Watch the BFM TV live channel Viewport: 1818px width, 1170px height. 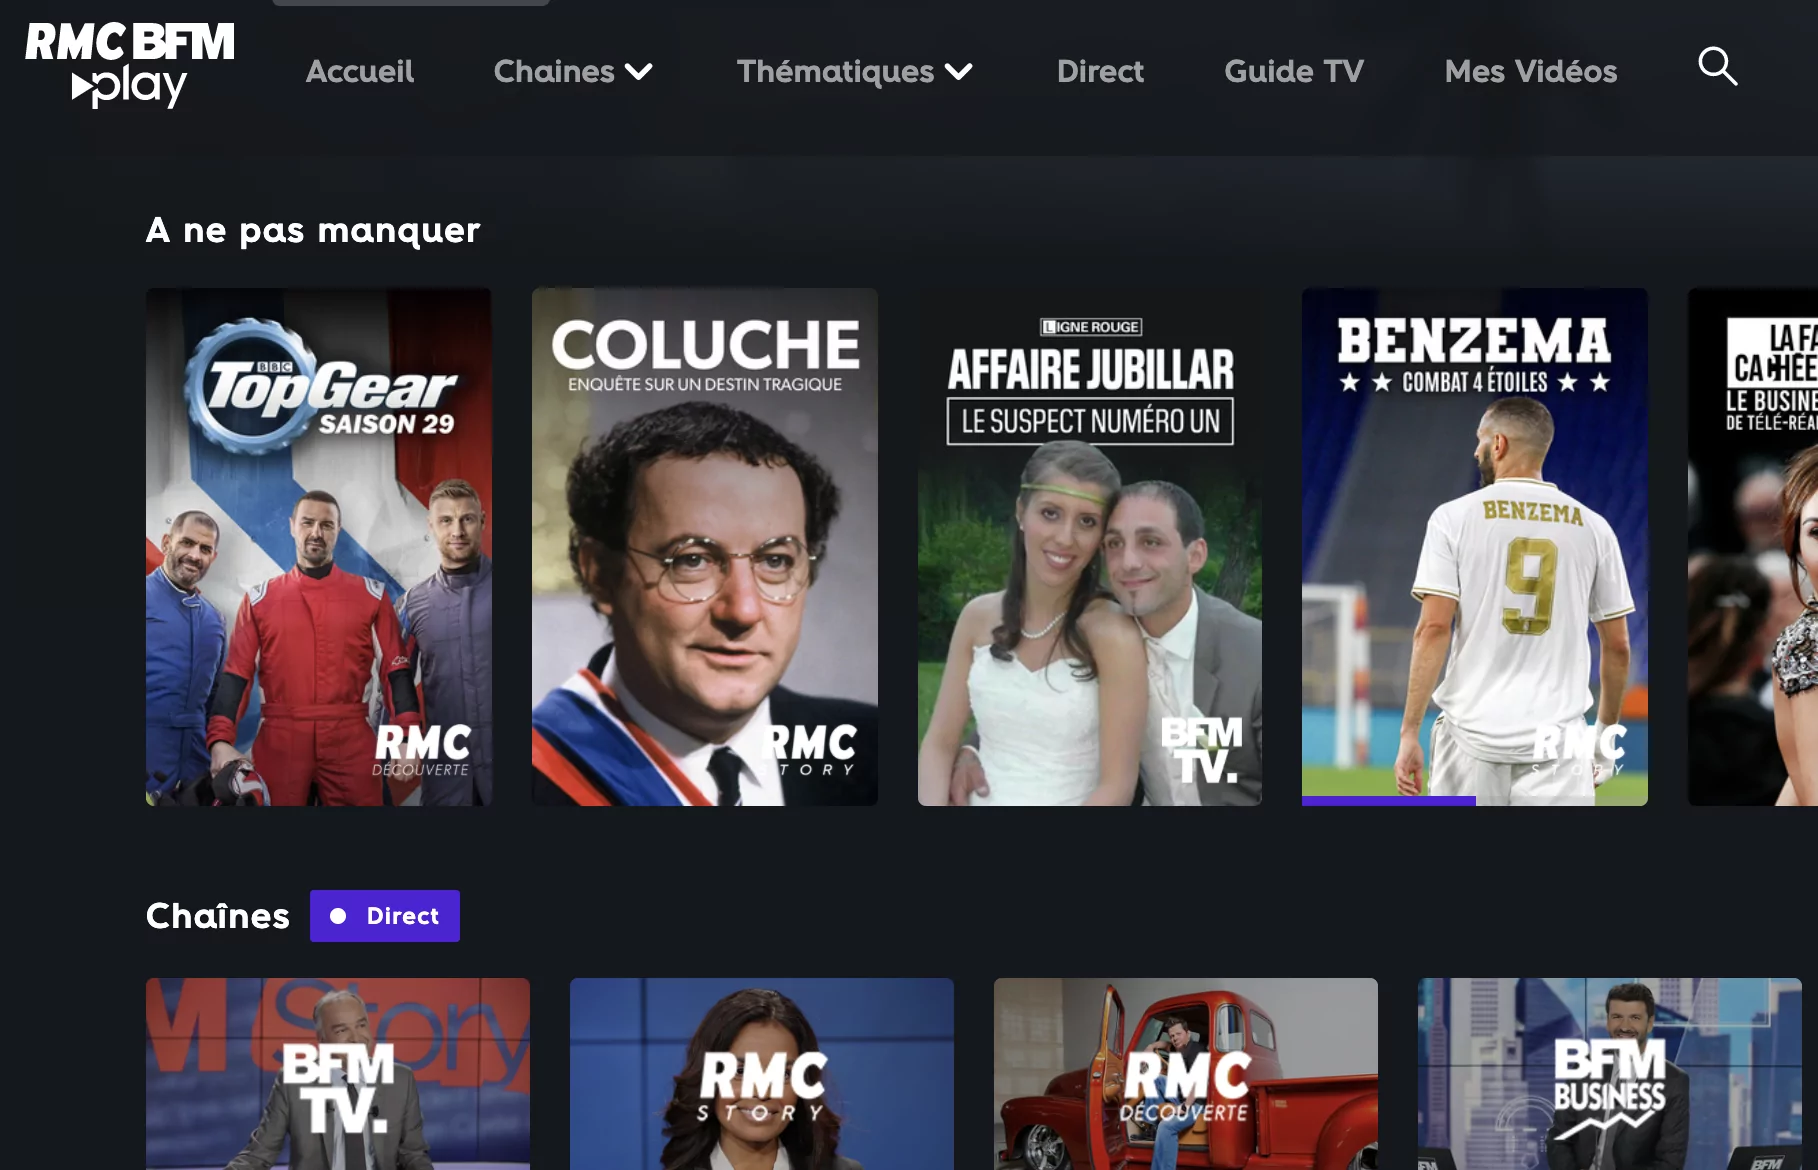[338, 1074]
